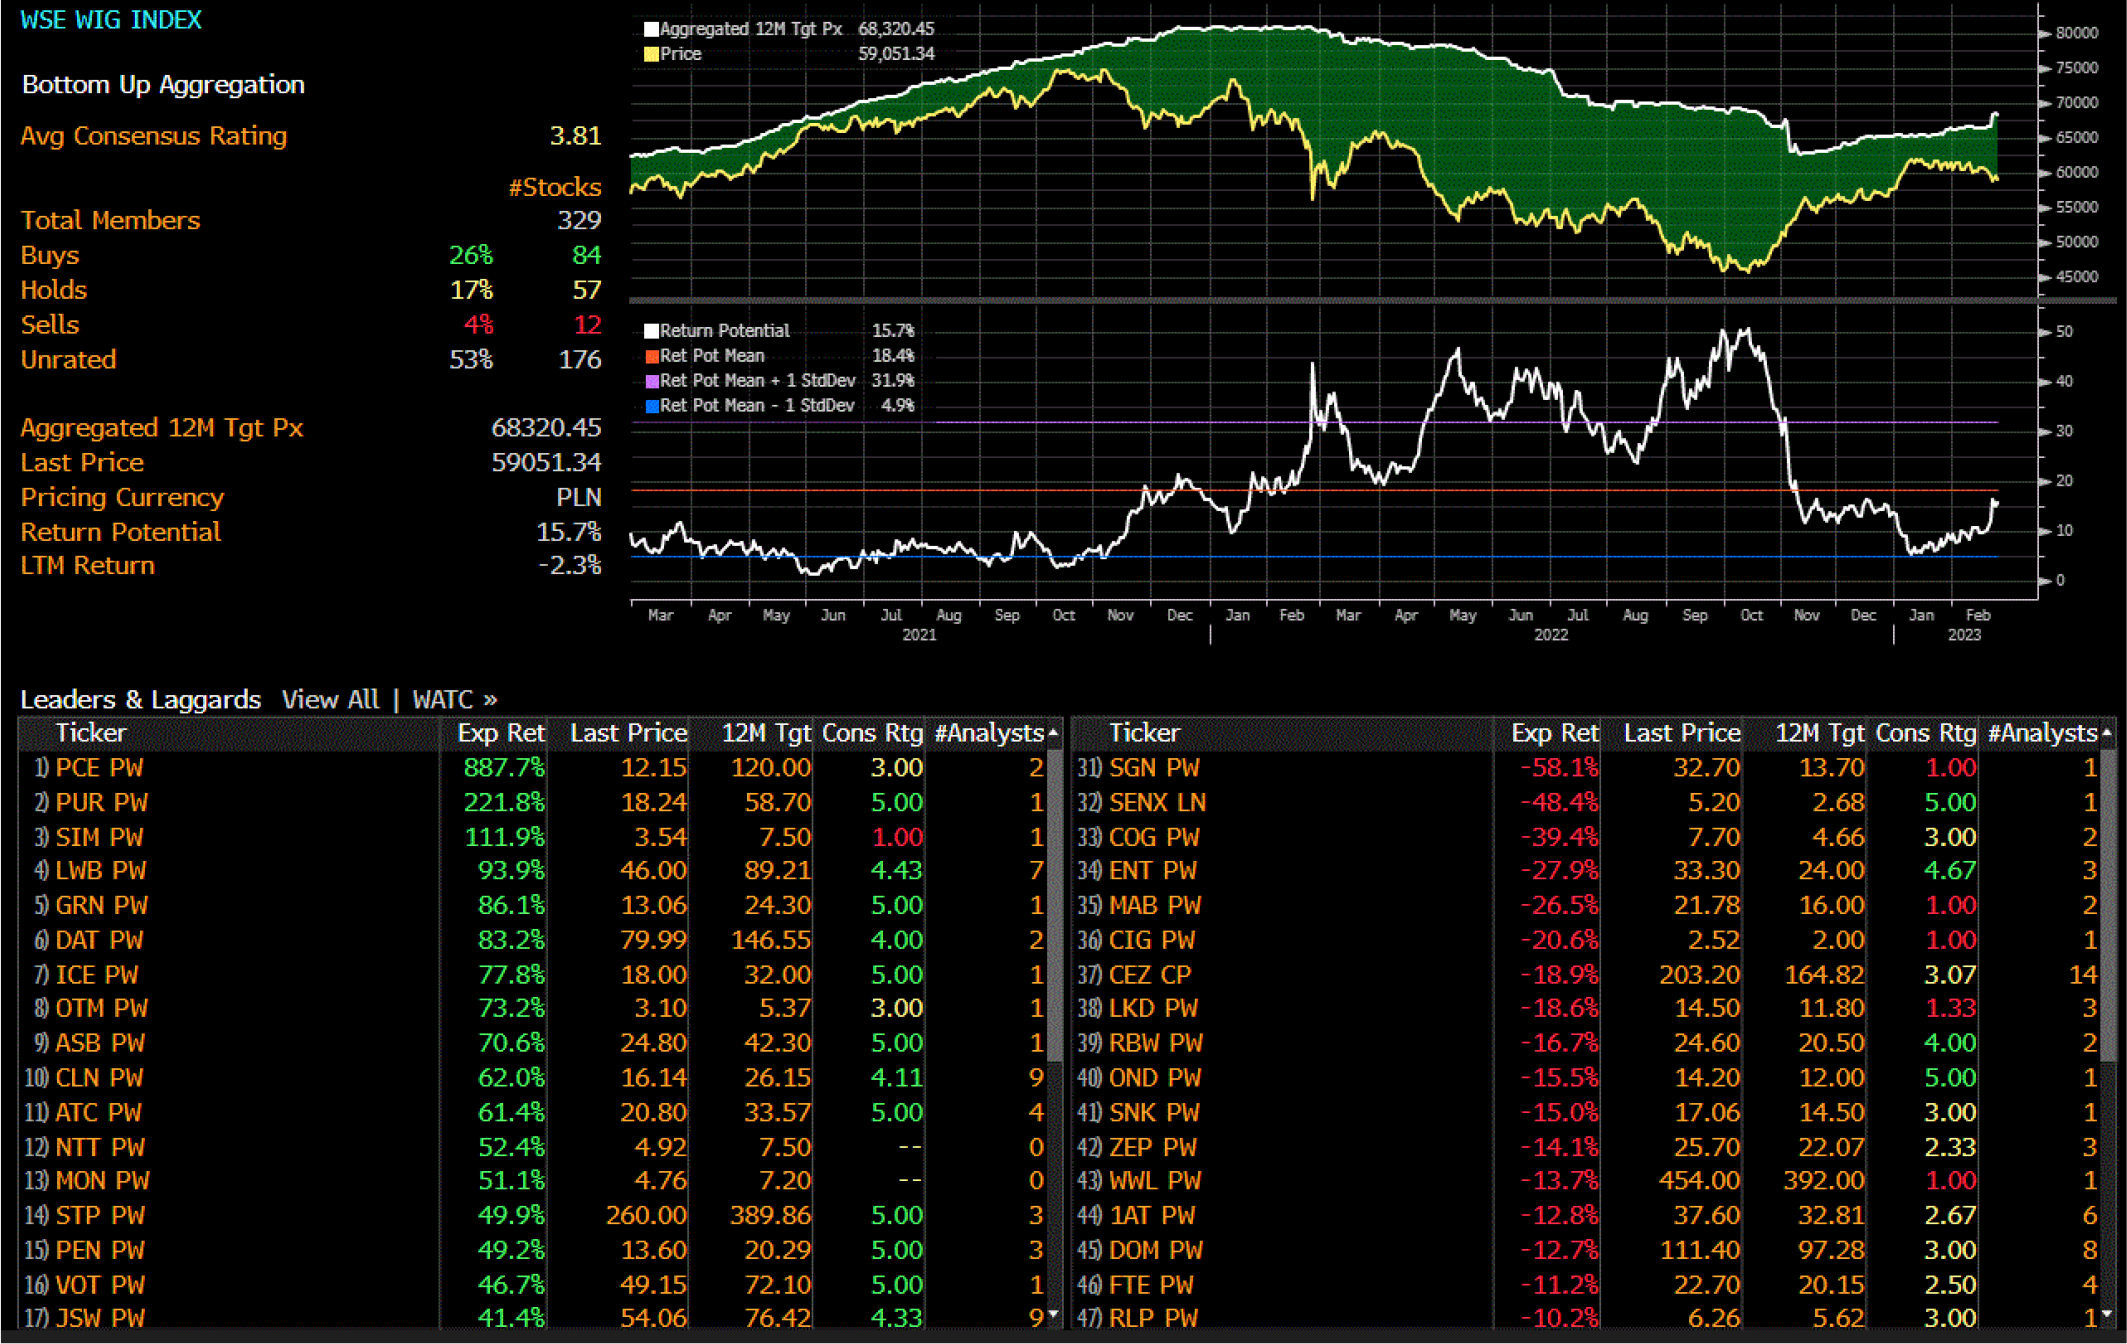This screenshot has width=2127, height=1344.
Task: Click the purple Ret Pot Mean + 1 StdDev swatch
Action: pyautogui.click(x=652, y=381)
